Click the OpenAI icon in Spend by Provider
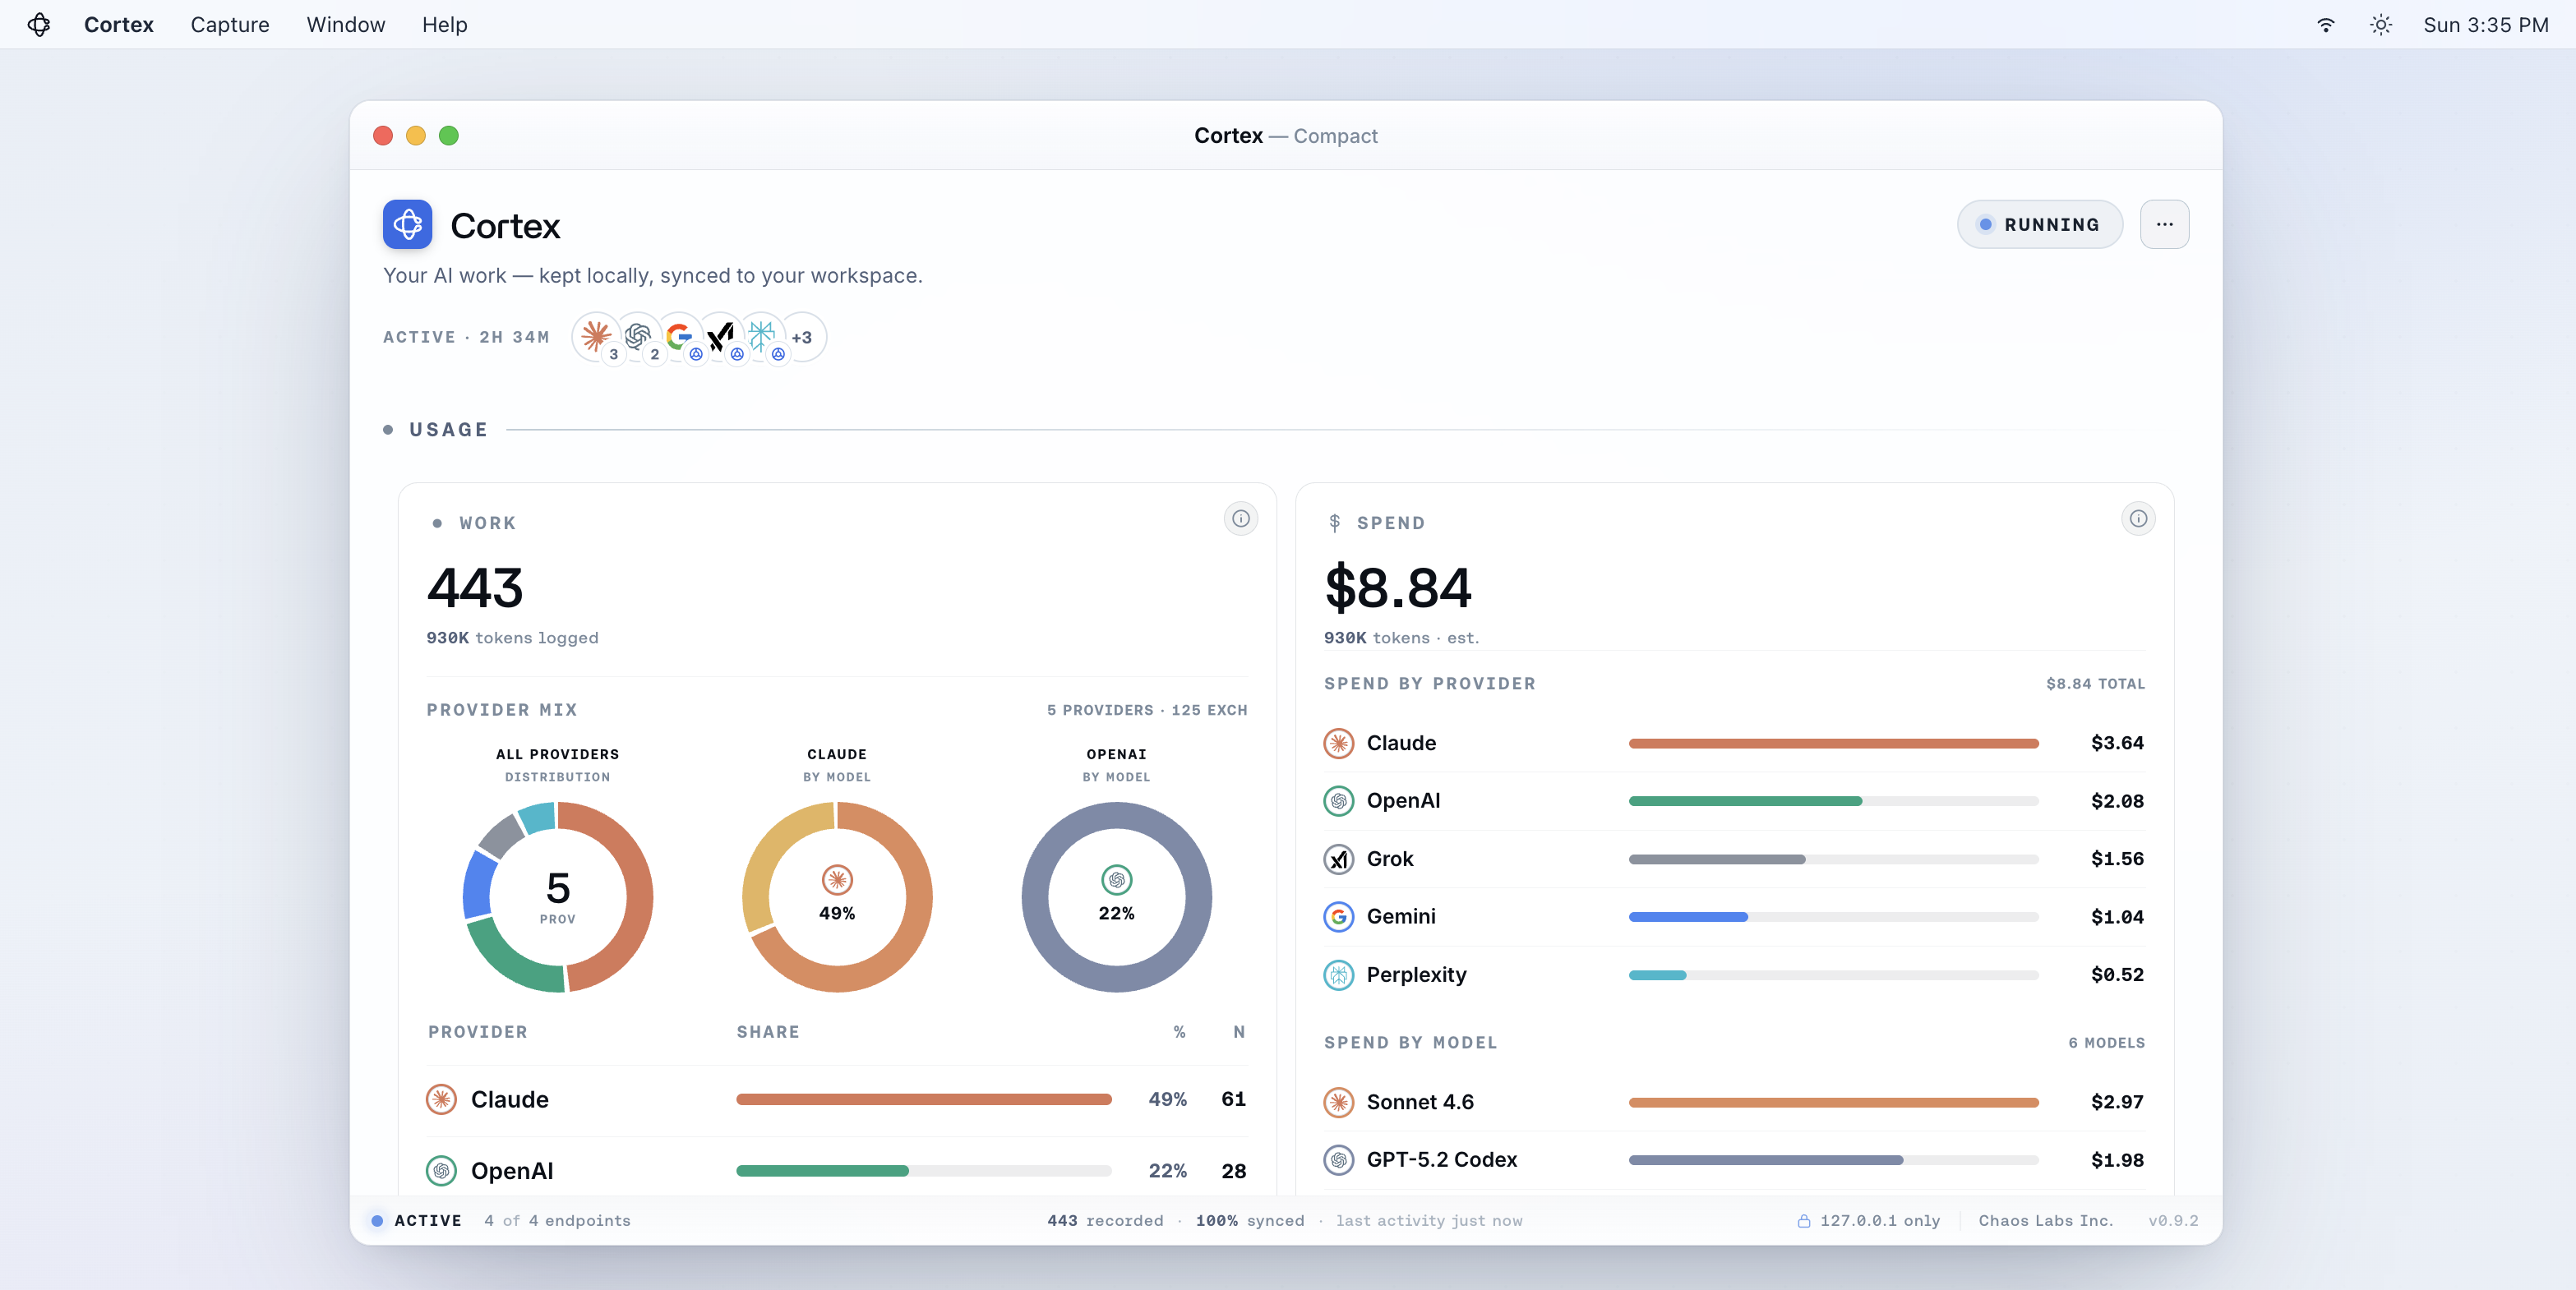Screen dimensions: 2576x1290 pyautogui.click(x=1339, y=801)
